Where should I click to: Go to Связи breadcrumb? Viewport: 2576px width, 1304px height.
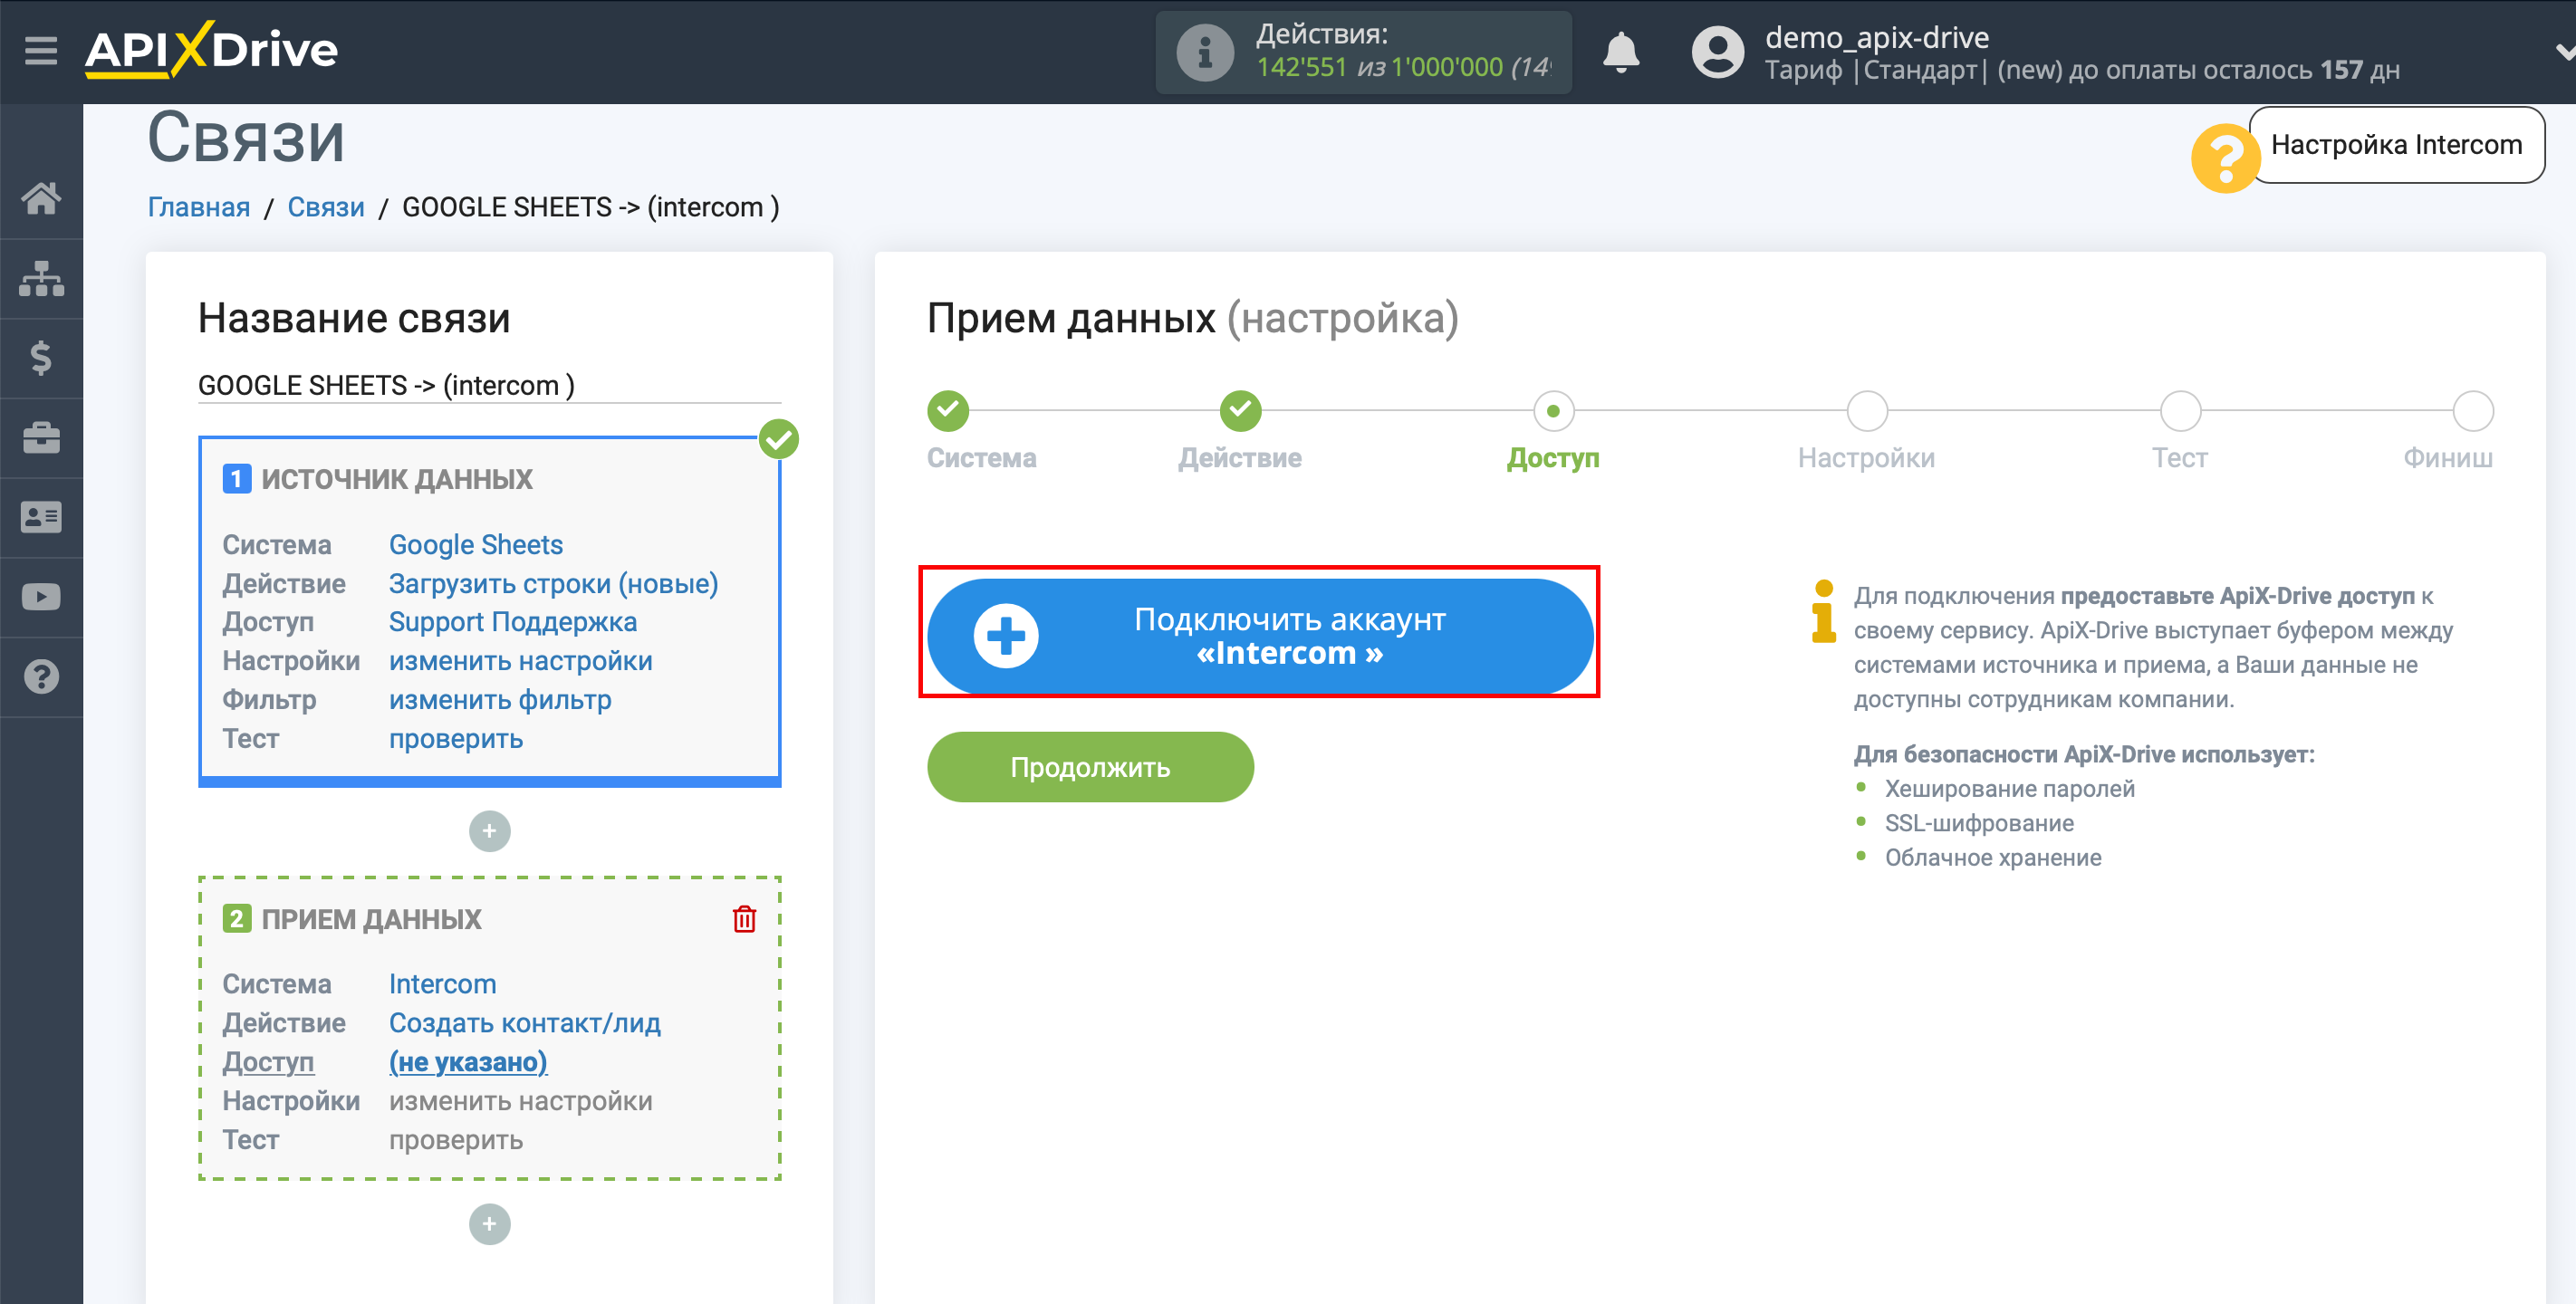pos(326,207)
